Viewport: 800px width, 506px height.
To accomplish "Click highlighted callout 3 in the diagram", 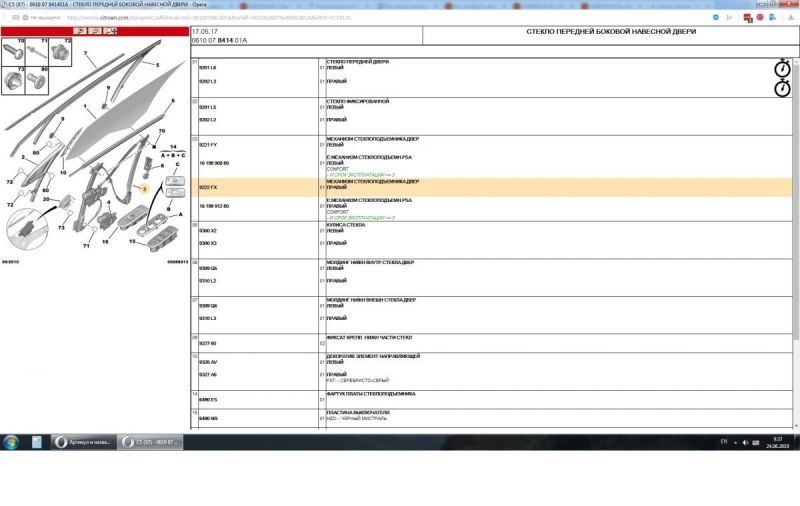I will (143, 188).
